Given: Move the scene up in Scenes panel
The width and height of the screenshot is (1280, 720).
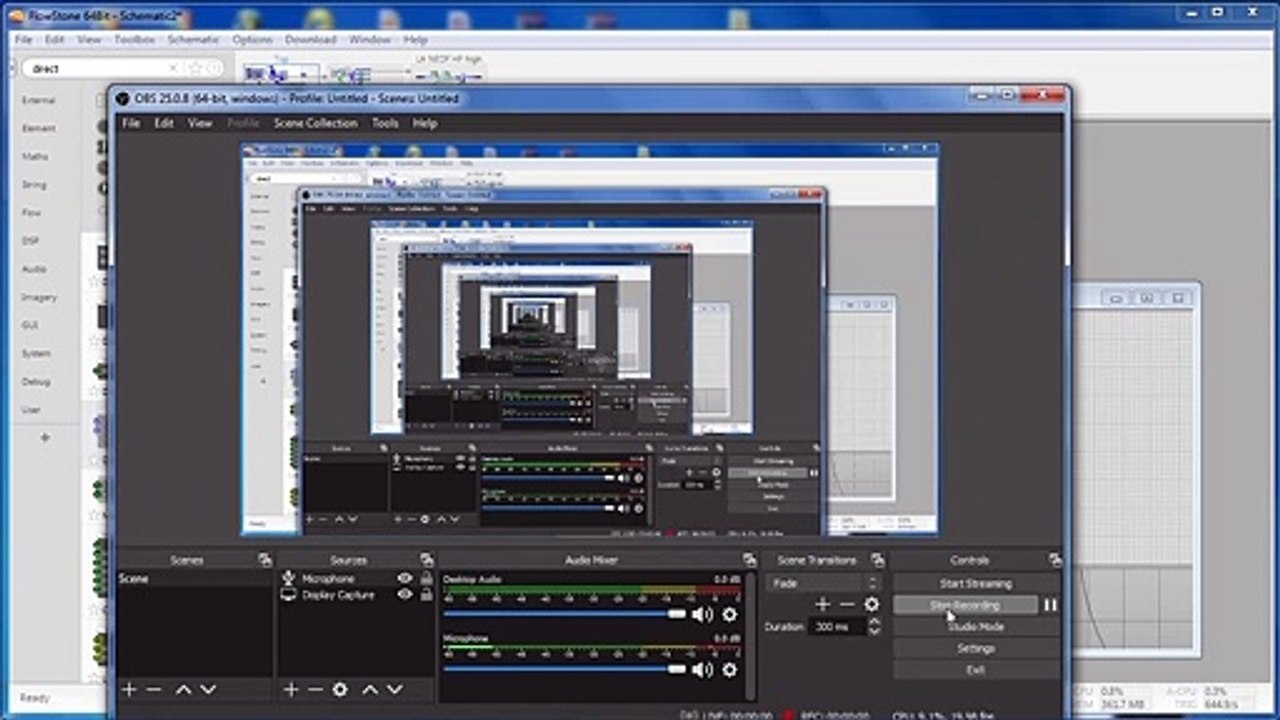Looking at the screenshot, I should (x=183, y=689).
